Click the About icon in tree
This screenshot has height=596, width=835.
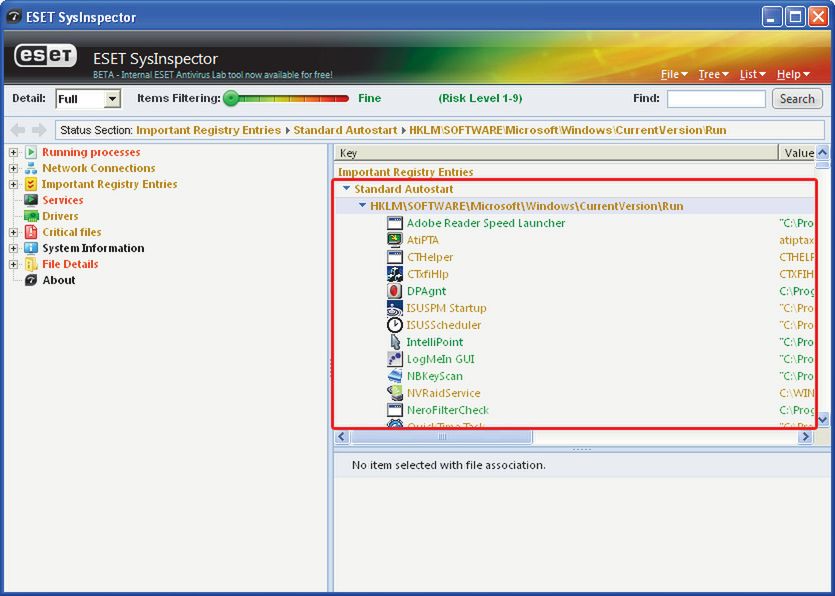click(31, 280)
